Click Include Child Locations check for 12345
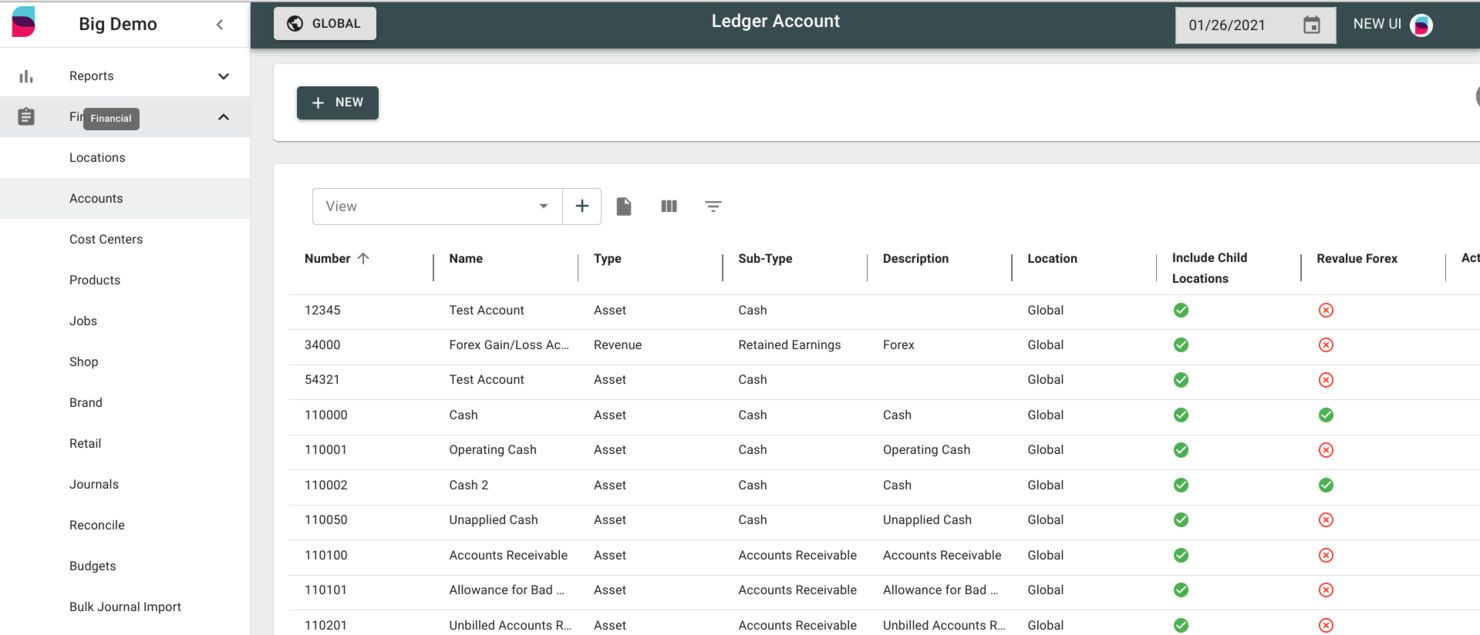Image resolution: width=1480 pixels, height=635 pixels. coord(1181,310)
